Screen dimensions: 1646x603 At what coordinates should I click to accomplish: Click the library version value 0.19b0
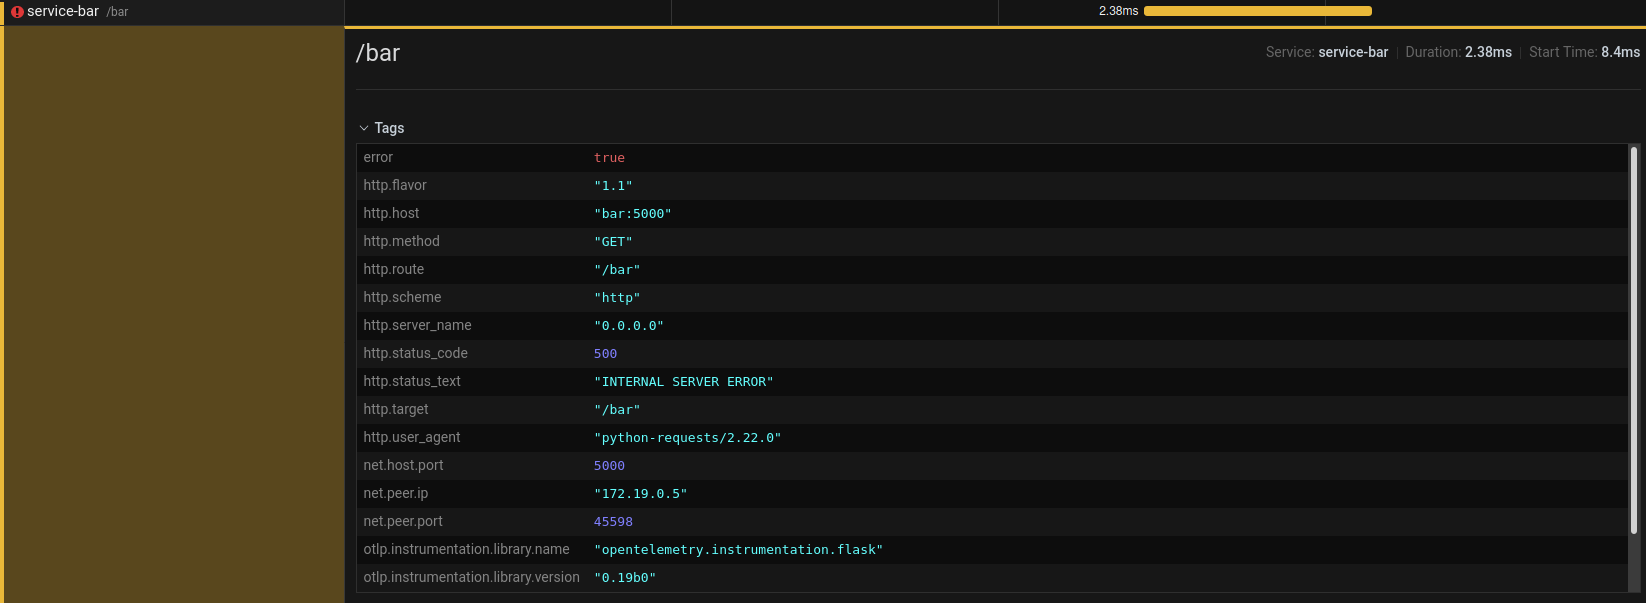click(625, 578)
